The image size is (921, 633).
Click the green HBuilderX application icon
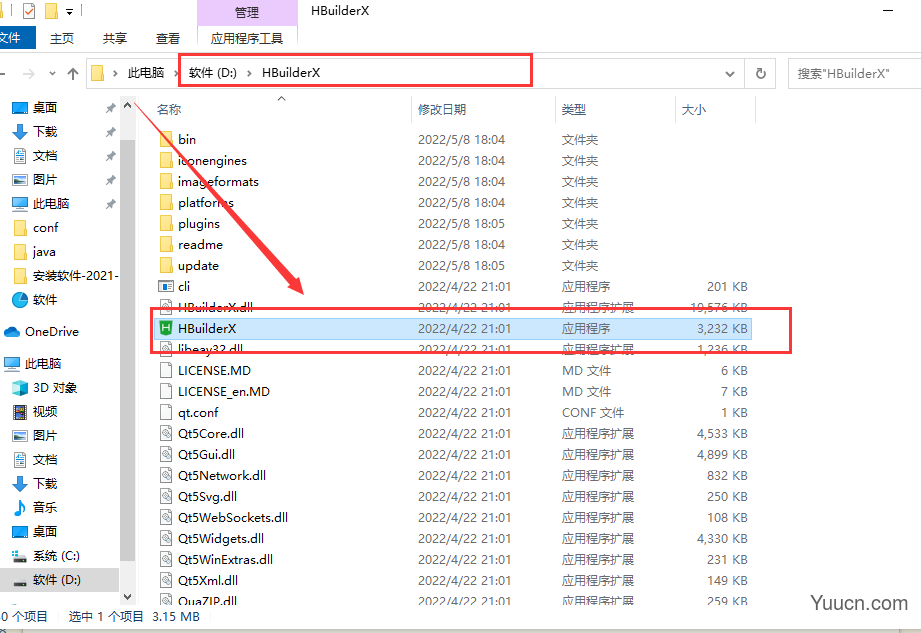pyautogui.click(x=166, y=328)
